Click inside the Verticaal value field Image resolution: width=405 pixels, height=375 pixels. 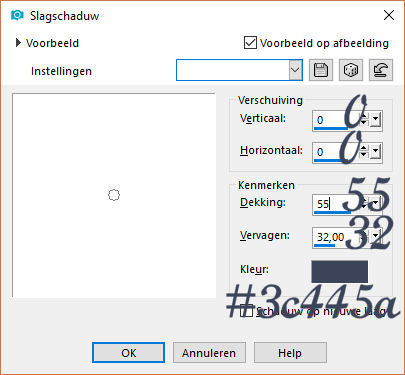(x=336, y=120)
